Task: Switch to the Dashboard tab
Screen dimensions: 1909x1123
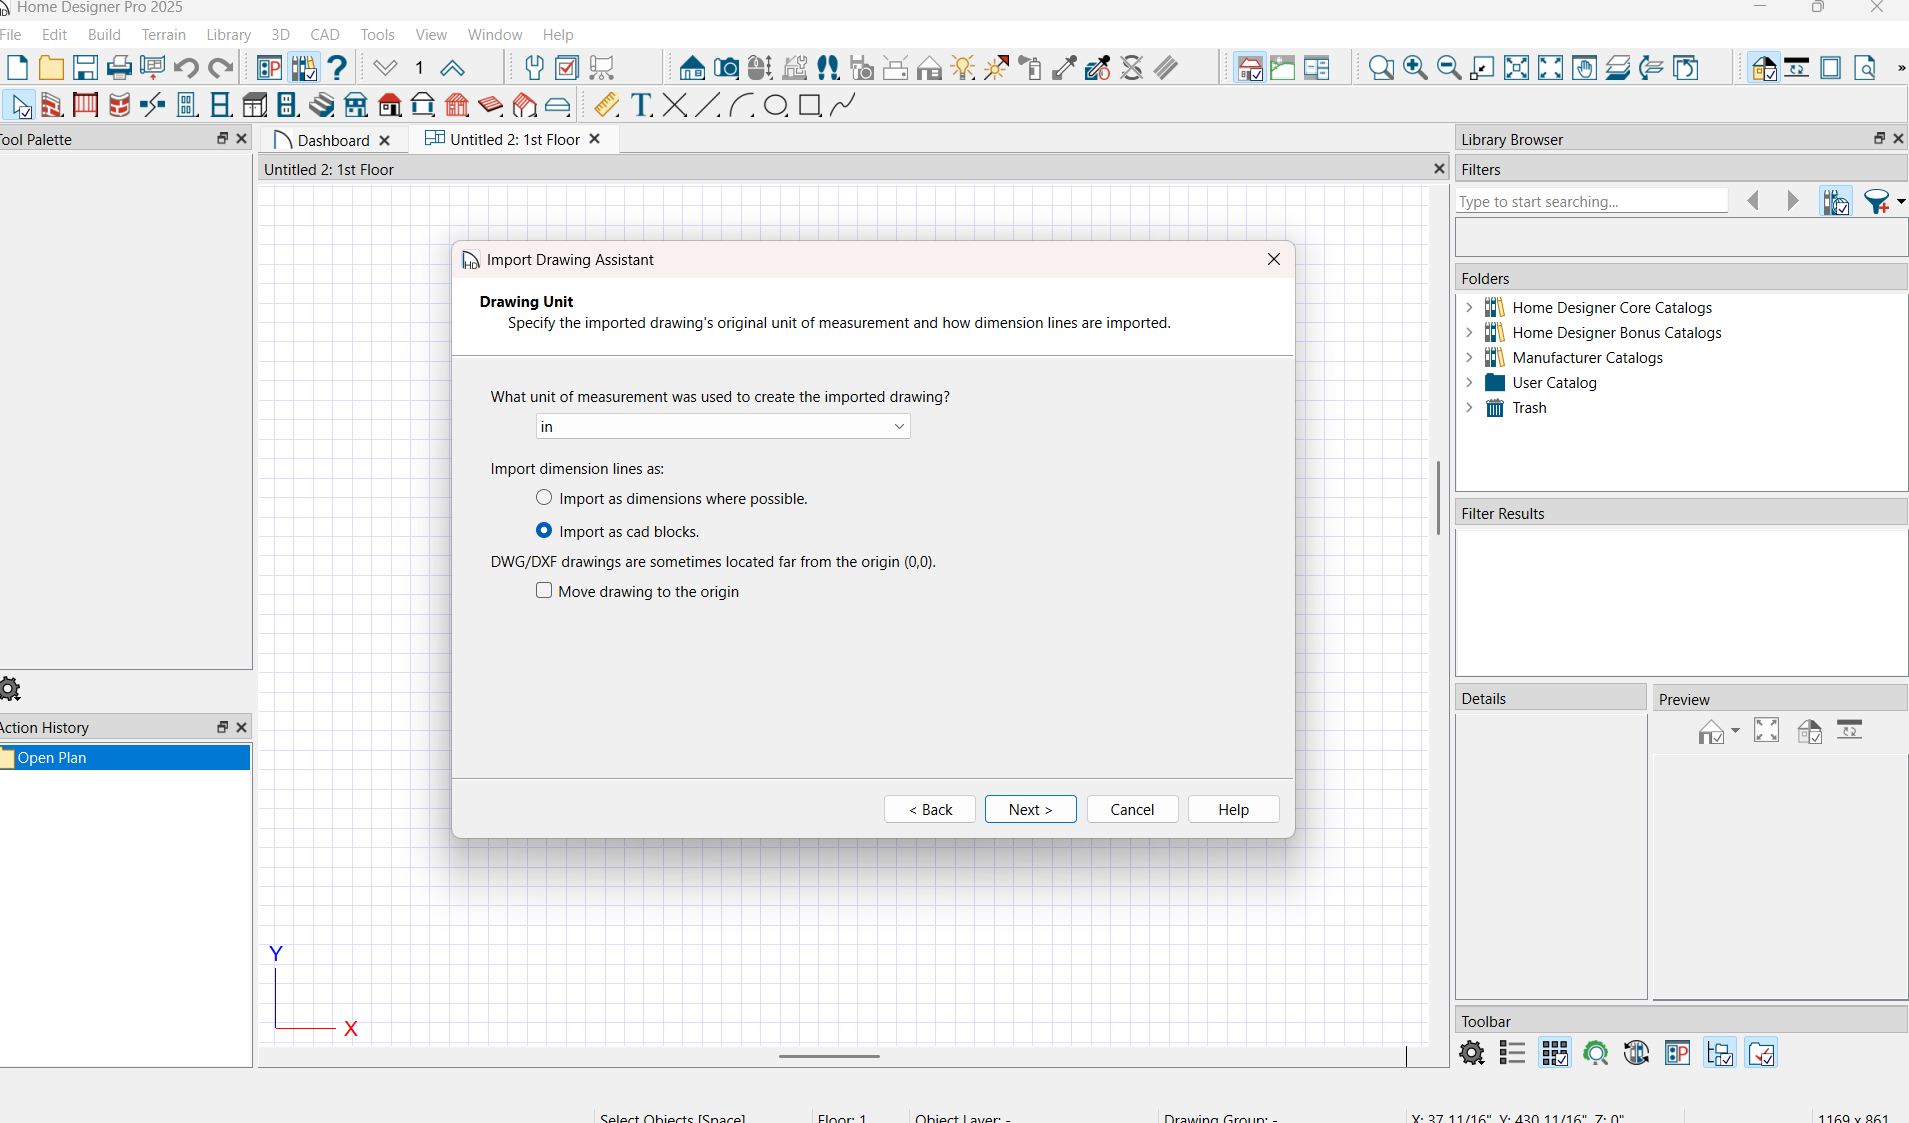Action: point(333,141)
